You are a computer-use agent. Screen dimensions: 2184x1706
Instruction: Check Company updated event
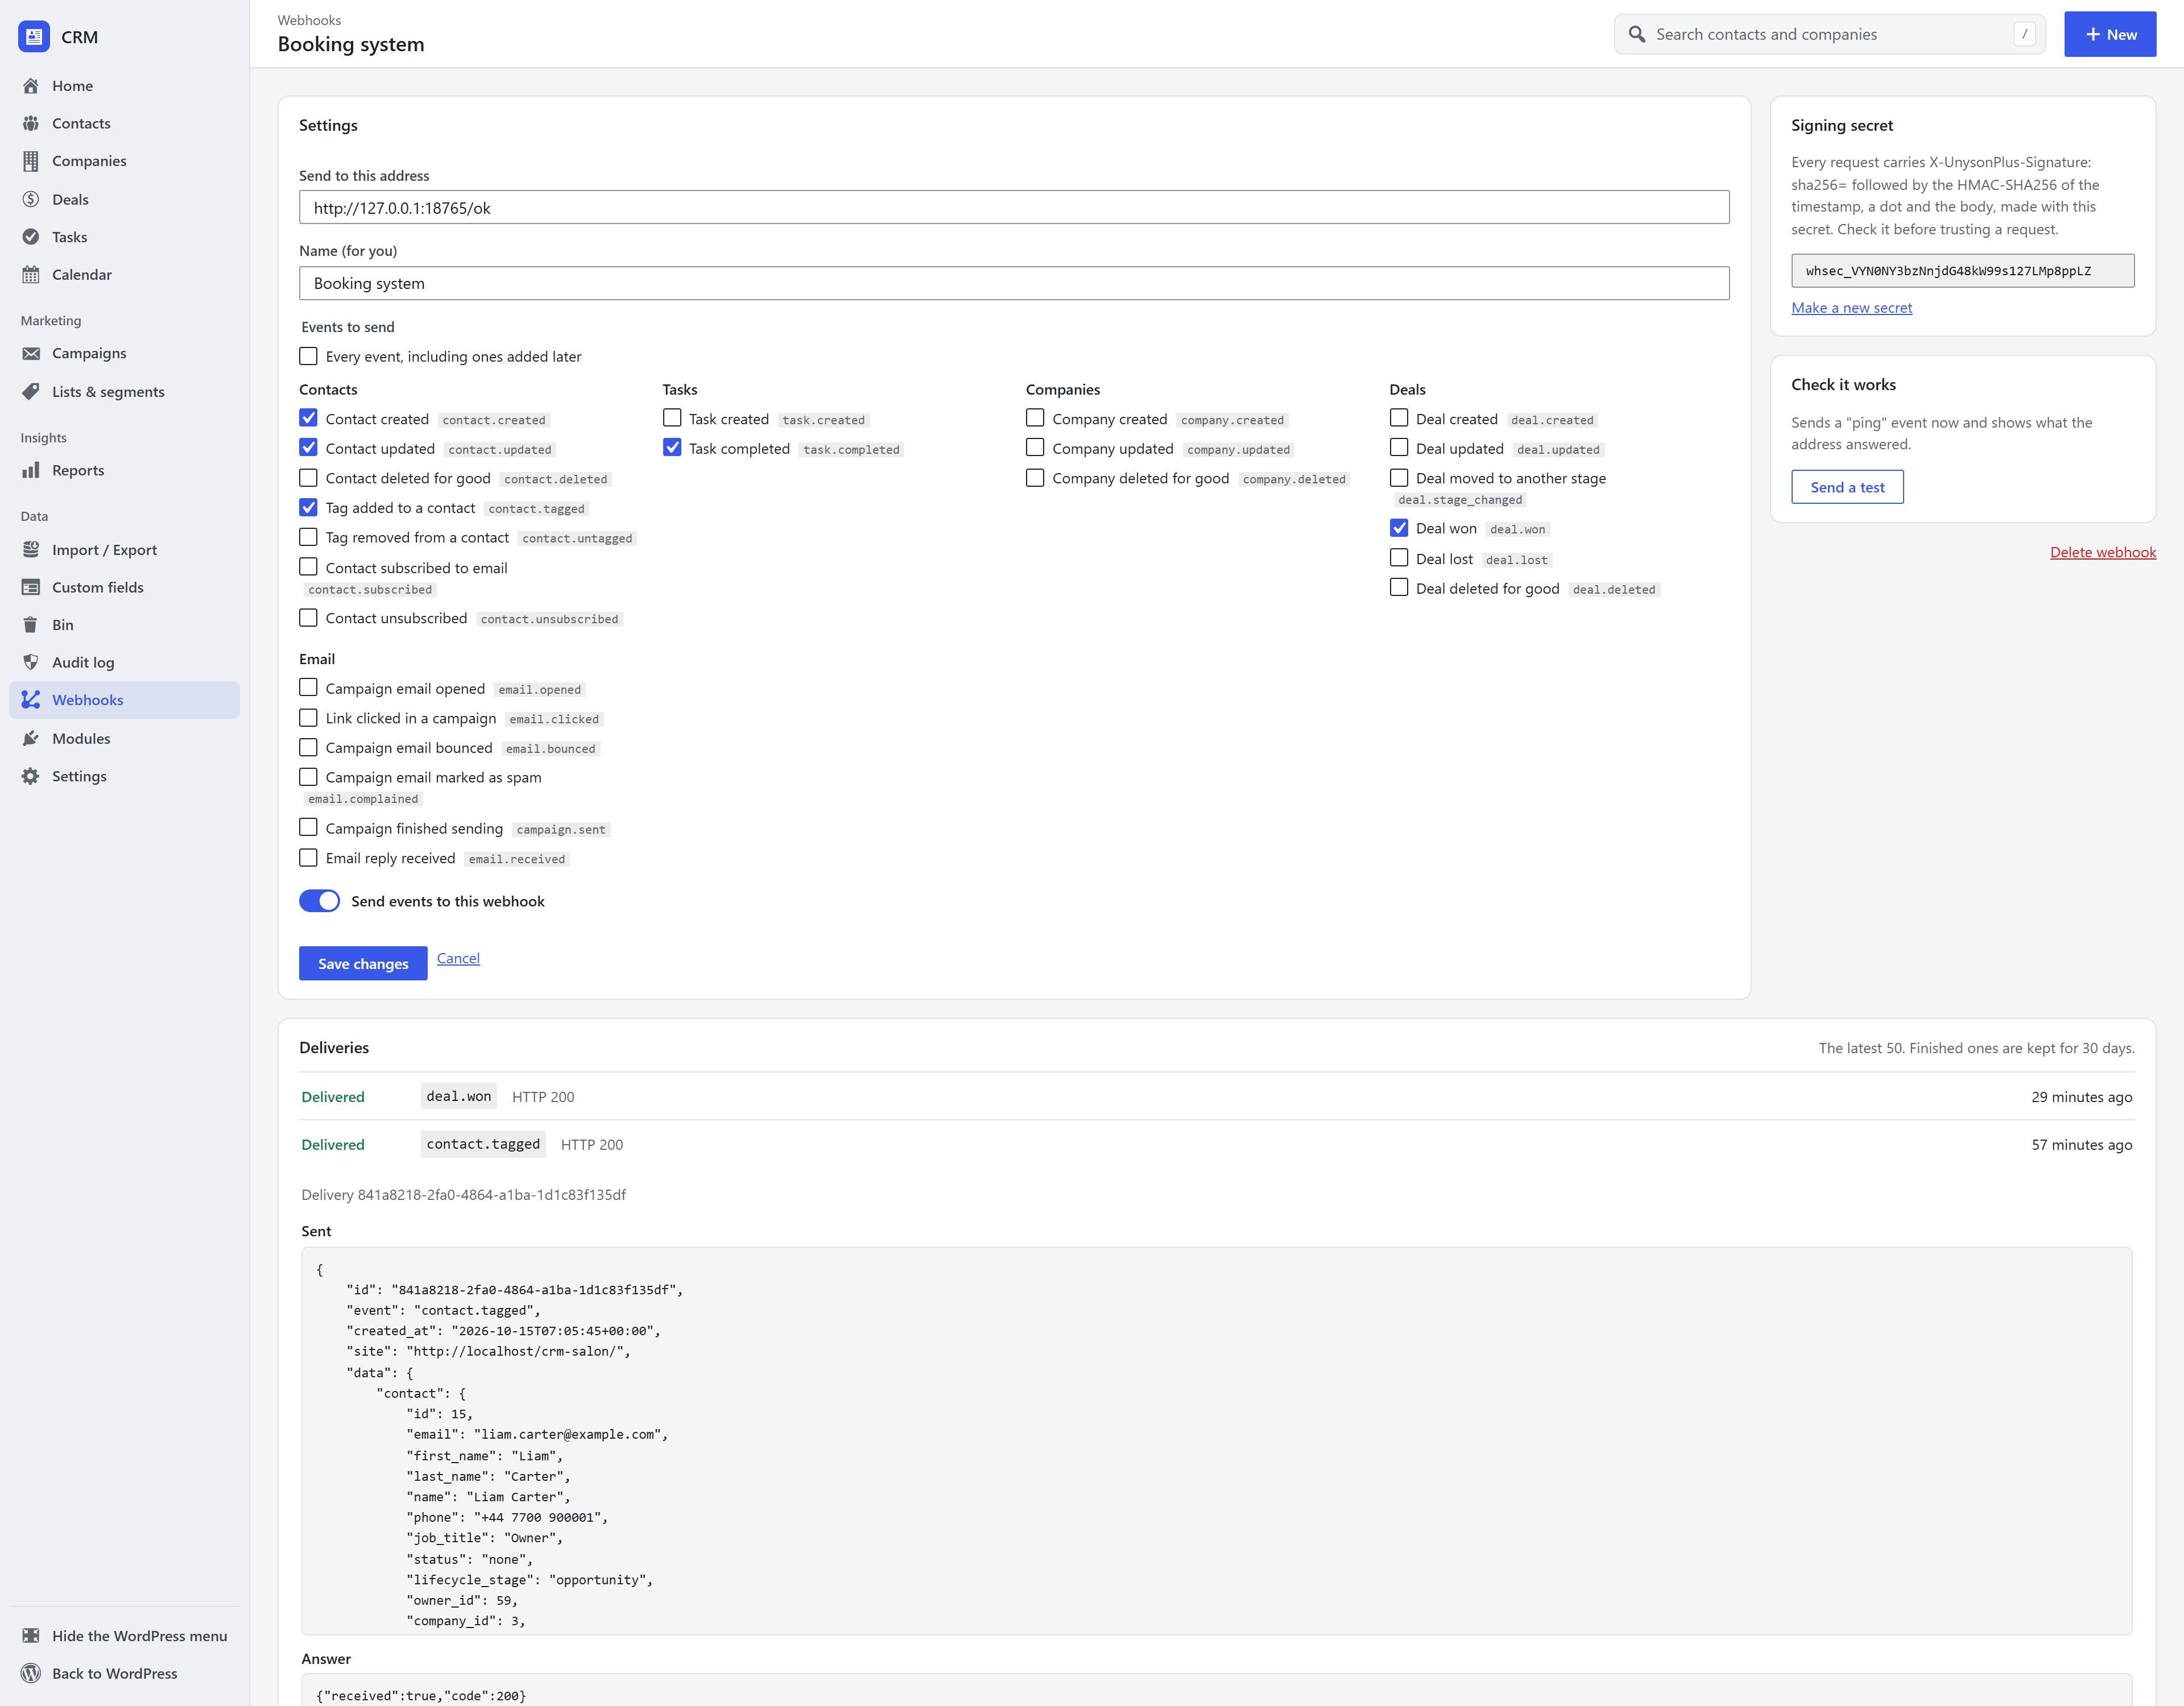[x=1035, y=448]
